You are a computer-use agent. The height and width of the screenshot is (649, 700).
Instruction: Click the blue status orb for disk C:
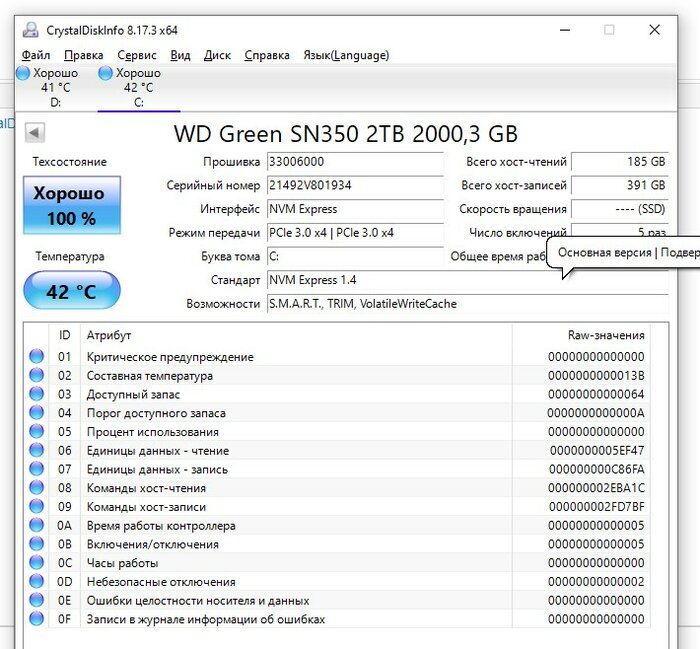point(105,73)
